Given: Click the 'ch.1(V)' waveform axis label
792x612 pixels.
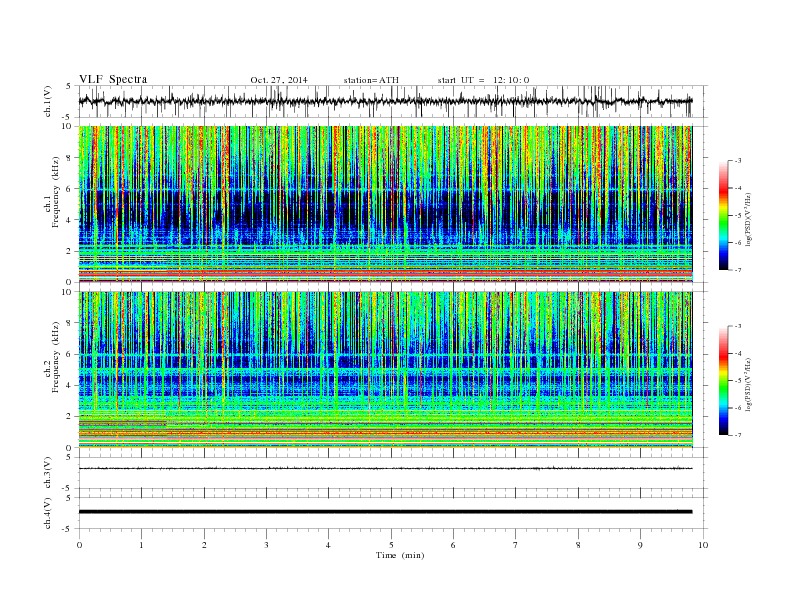Looking at the screenshot, I should click(48, 101).
